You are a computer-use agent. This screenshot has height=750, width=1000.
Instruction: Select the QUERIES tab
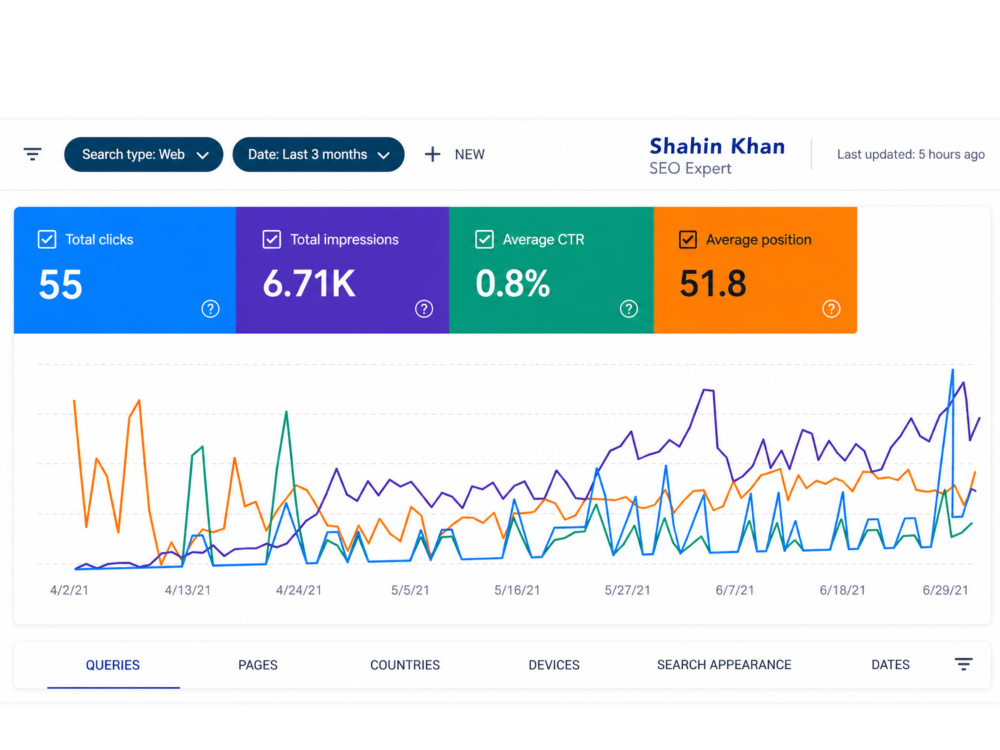pos(113,665)
